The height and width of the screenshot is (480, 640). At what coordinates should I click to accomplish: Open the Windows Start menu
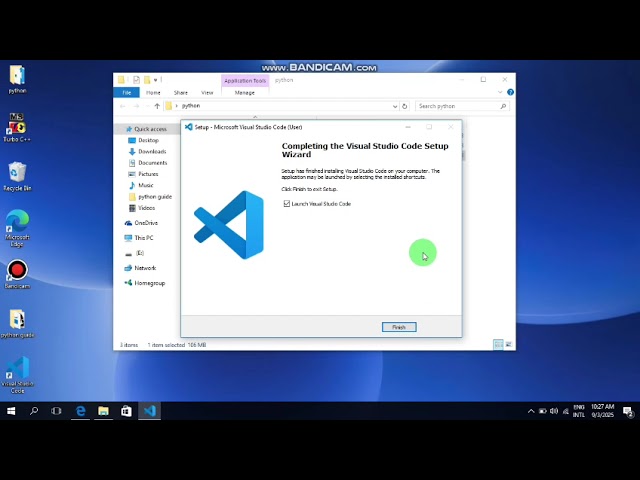[11, 411]
